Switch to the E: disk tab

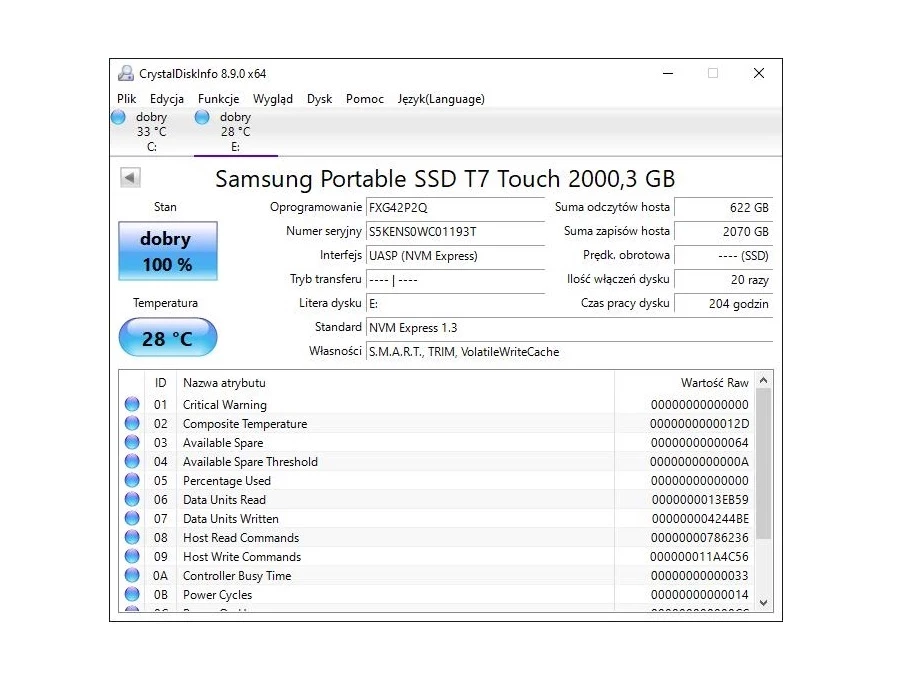235,132
